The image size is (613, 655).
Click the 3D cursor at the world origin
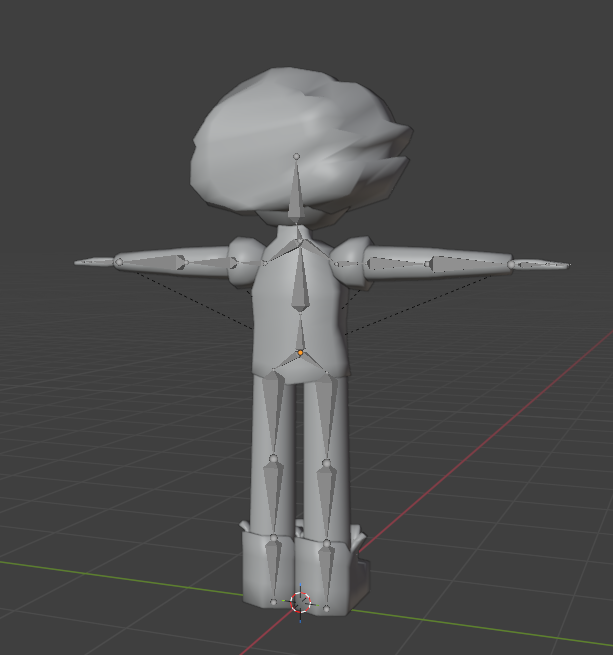pos(300,602)
